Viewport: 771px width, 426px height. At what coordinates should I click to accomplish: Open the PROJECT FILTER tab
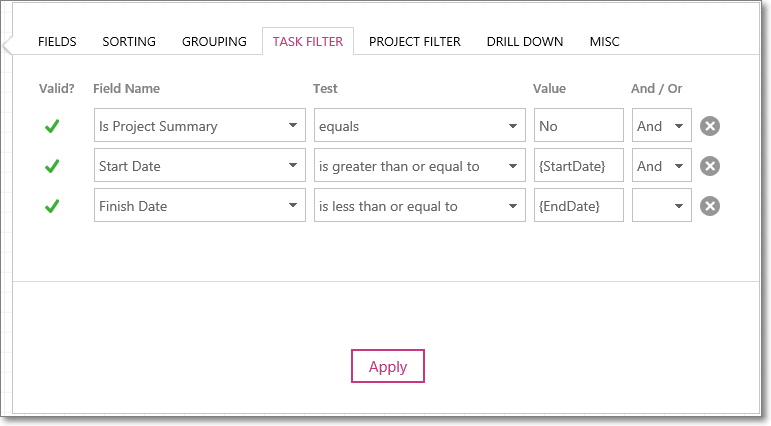(415, 42)
